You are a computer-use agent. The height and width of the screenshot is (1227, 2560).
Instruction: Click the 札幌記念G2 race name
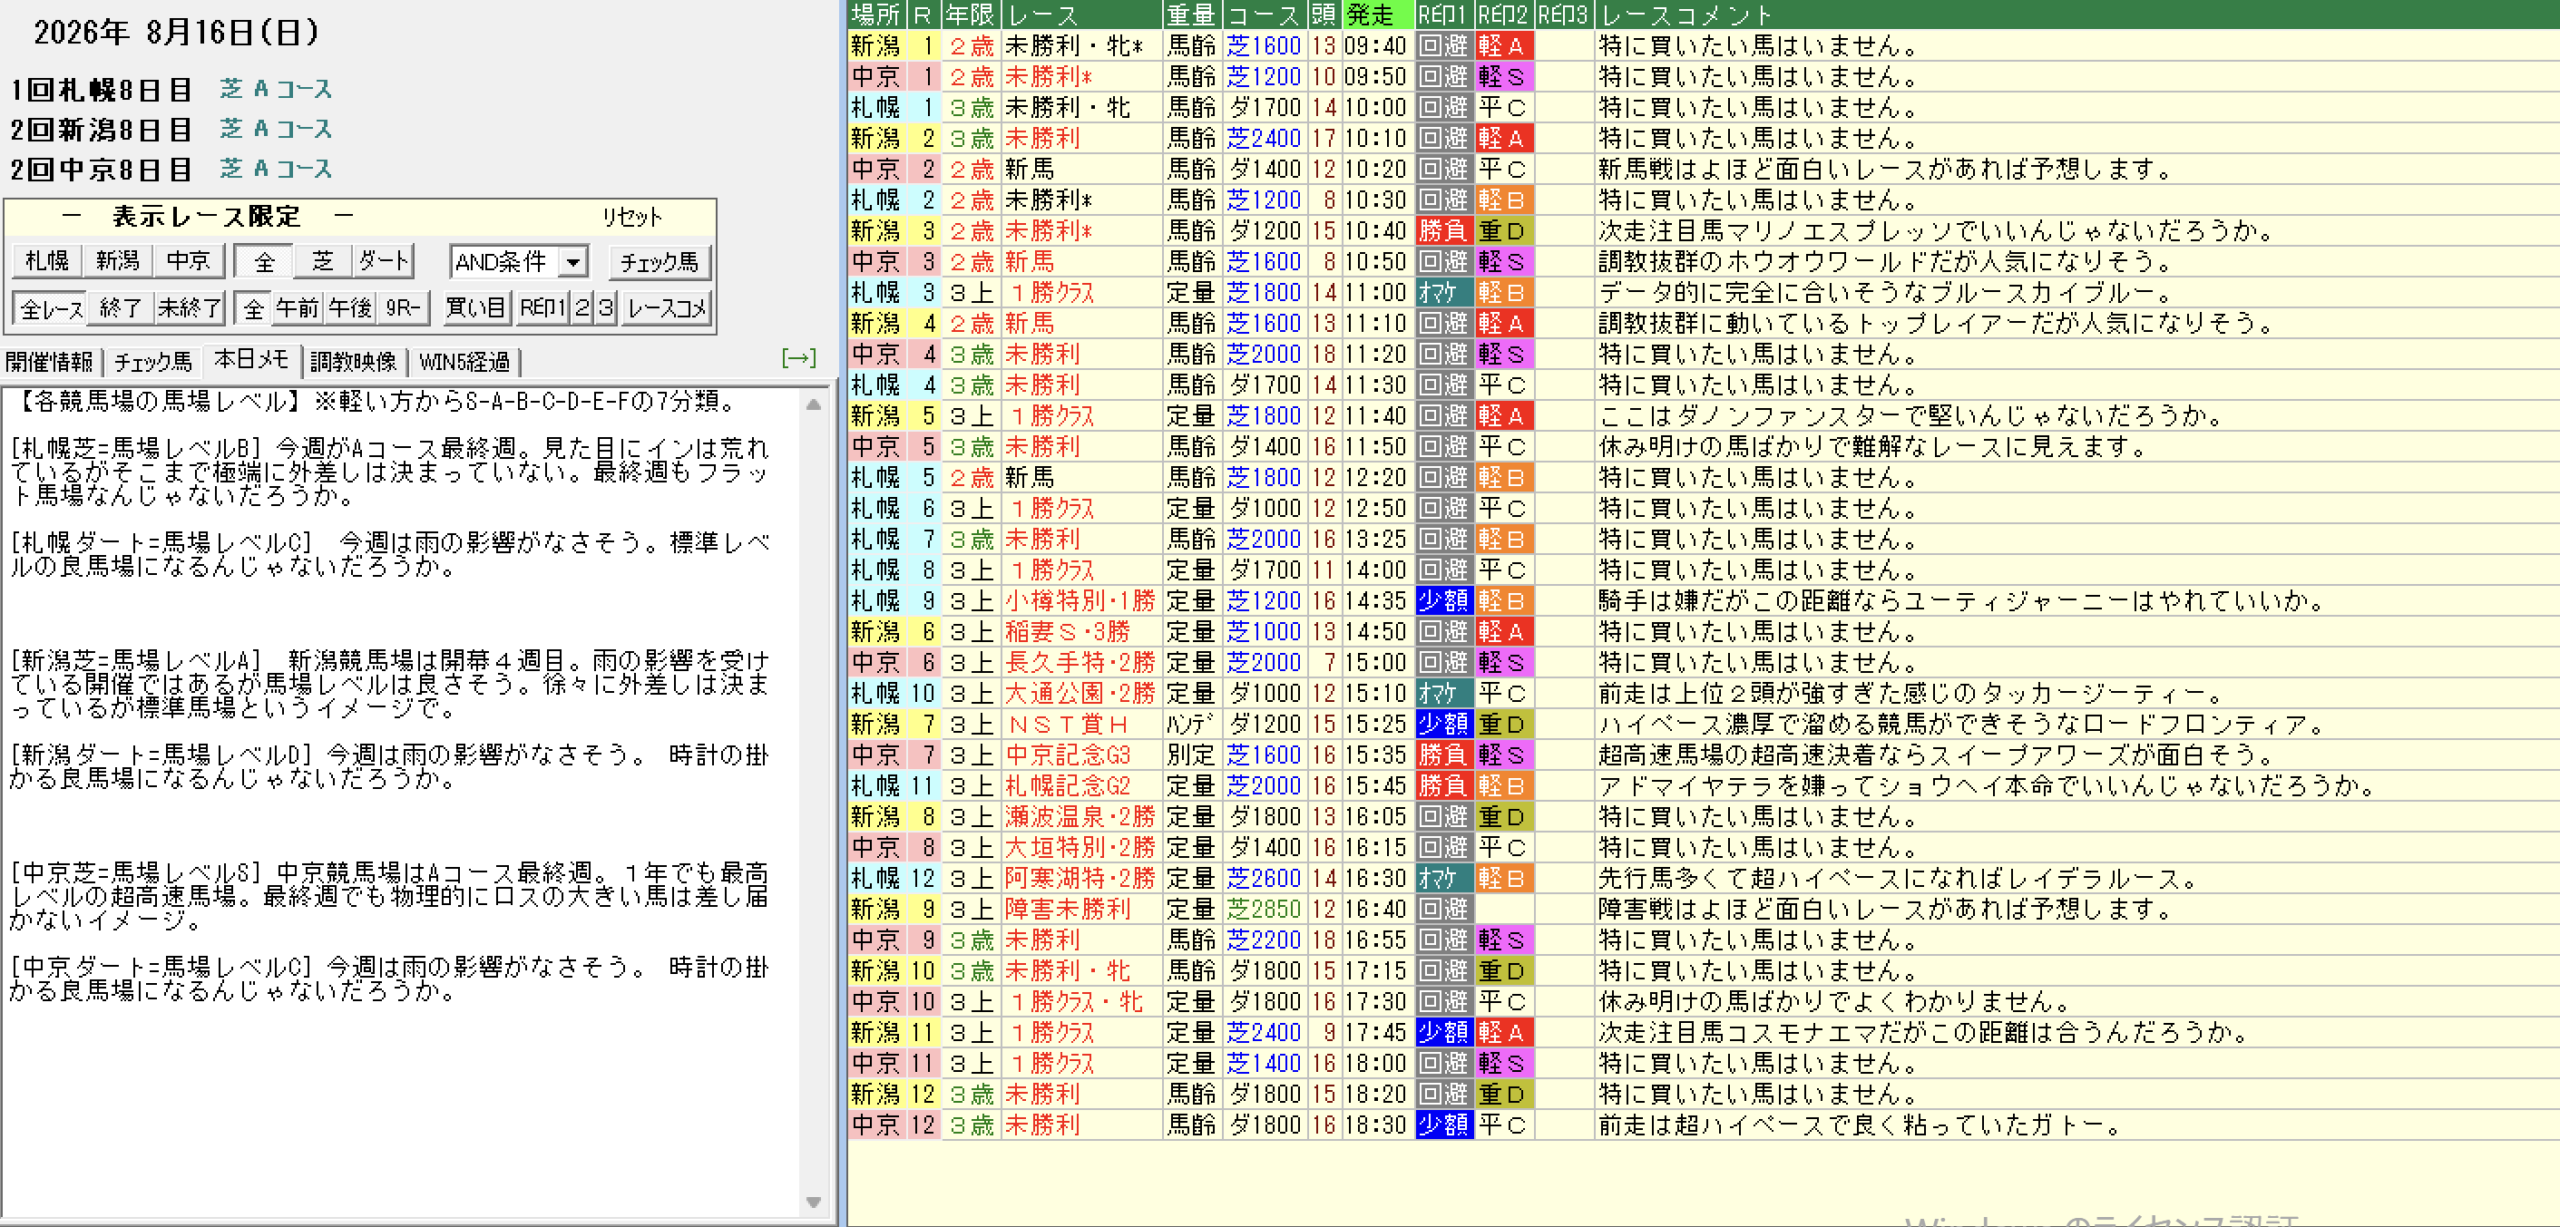coord(1067,786)
